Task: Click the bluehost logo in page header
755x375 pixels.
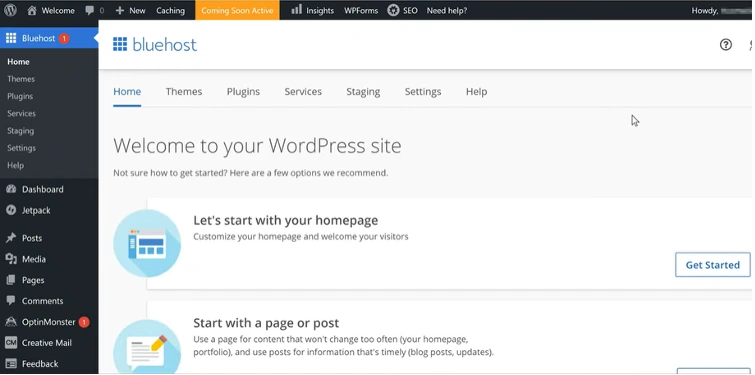Action: (x=155, y=44)
